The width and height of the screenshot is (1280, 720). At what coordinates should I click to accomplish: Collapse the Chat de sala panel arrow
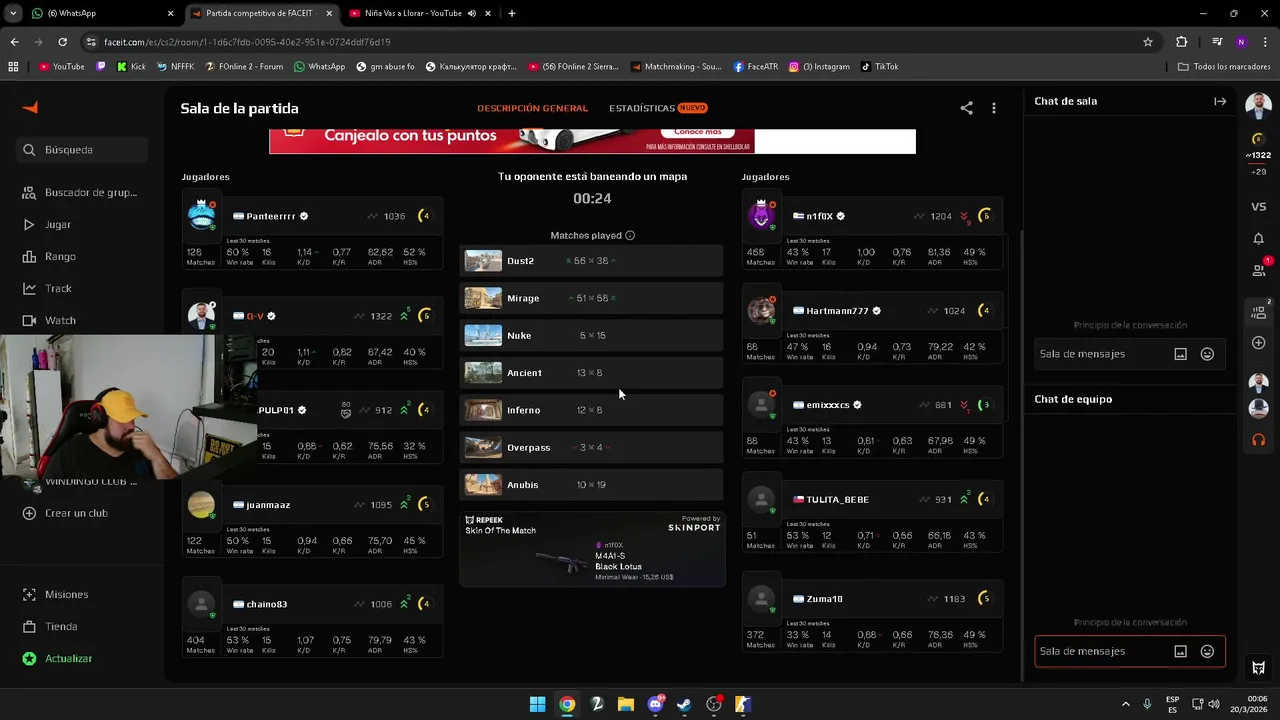point(1220,101)
